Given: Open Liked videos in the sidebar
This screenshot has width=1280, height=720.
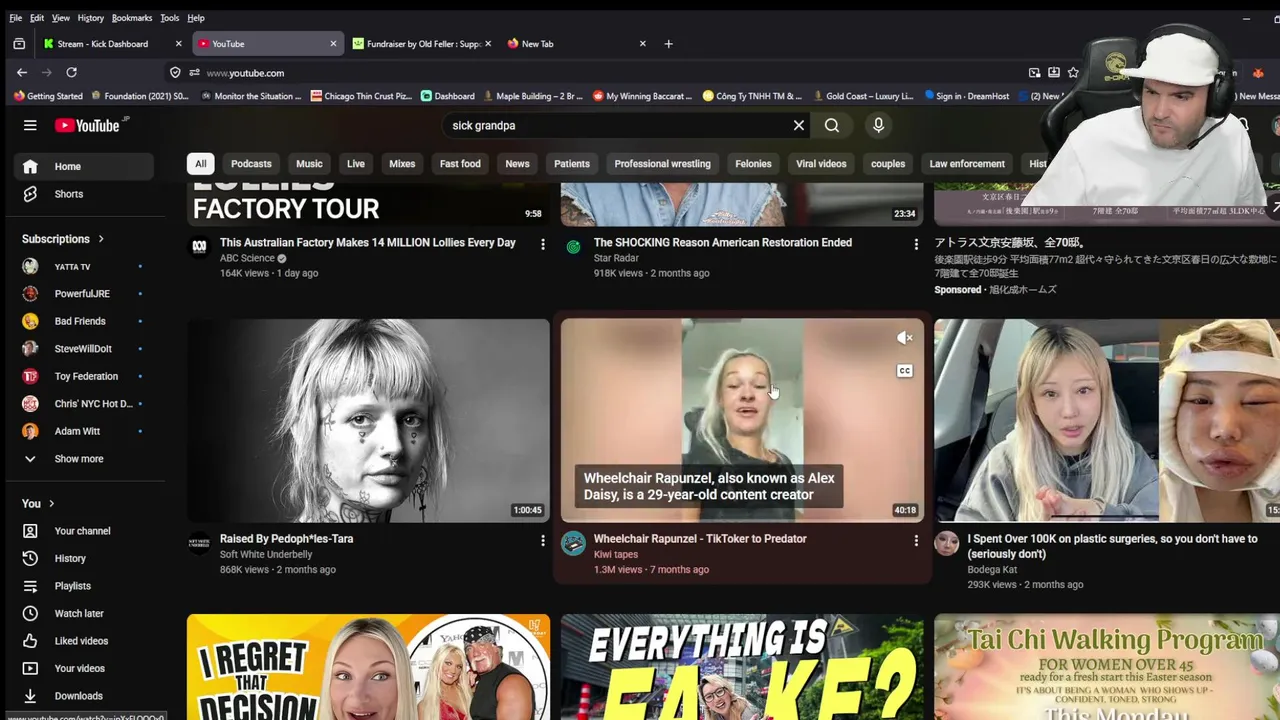Looking at the screenshot, I should point(83,641).
